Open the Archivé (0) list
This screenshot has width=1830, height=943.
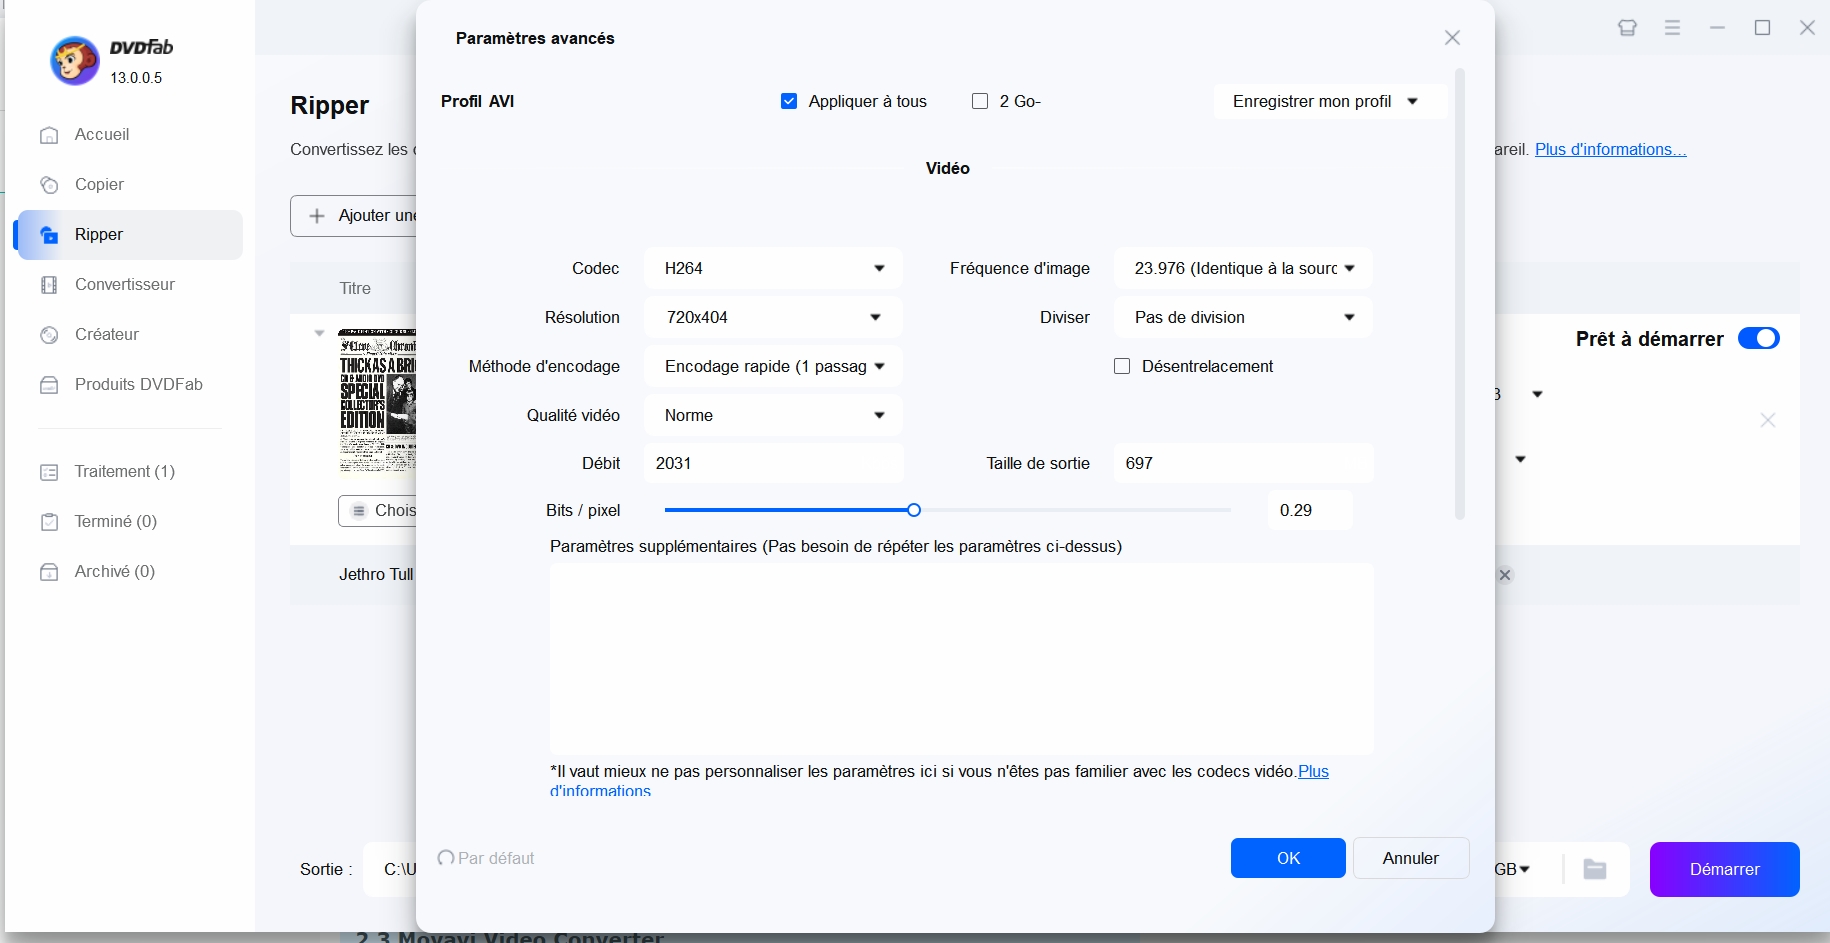tap(130, 572)
